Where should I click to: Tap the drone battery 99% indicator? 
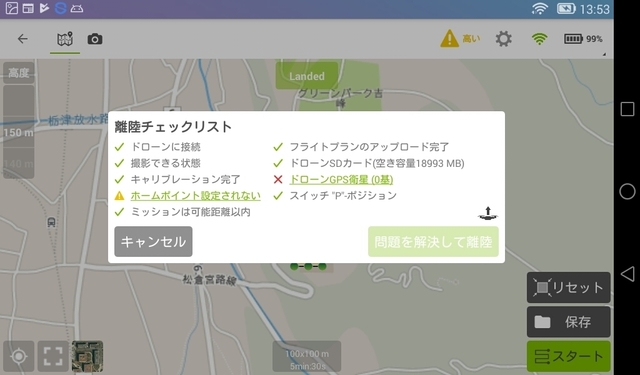pyautogui.click(x=583, y=39)
